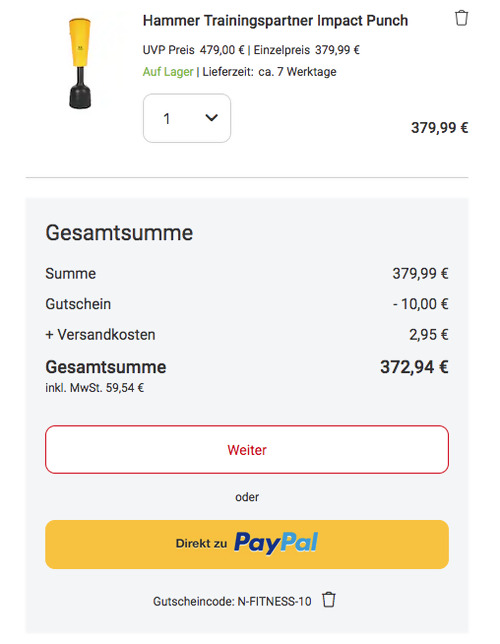Click the Weiter button
The width and height of the screenshot is (500, 644).
(x=247, y=449)
